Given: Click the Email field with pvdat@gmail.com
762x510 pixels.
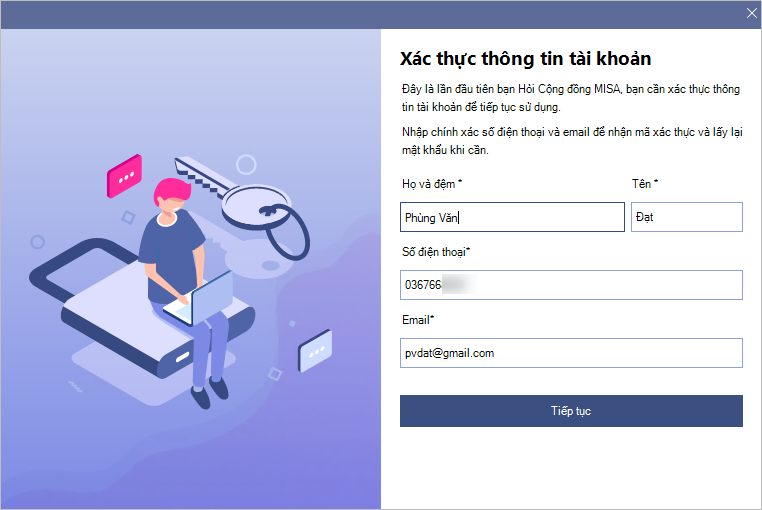Looking at the screenshot, I should [571, 353].
